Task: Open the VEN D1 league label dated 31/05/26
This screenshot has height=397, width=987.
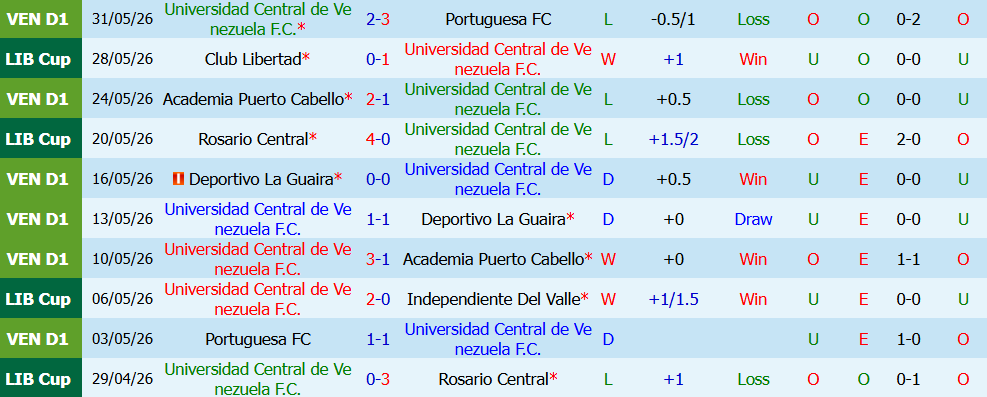Action: pyautogui.click(x=37, y=19)
